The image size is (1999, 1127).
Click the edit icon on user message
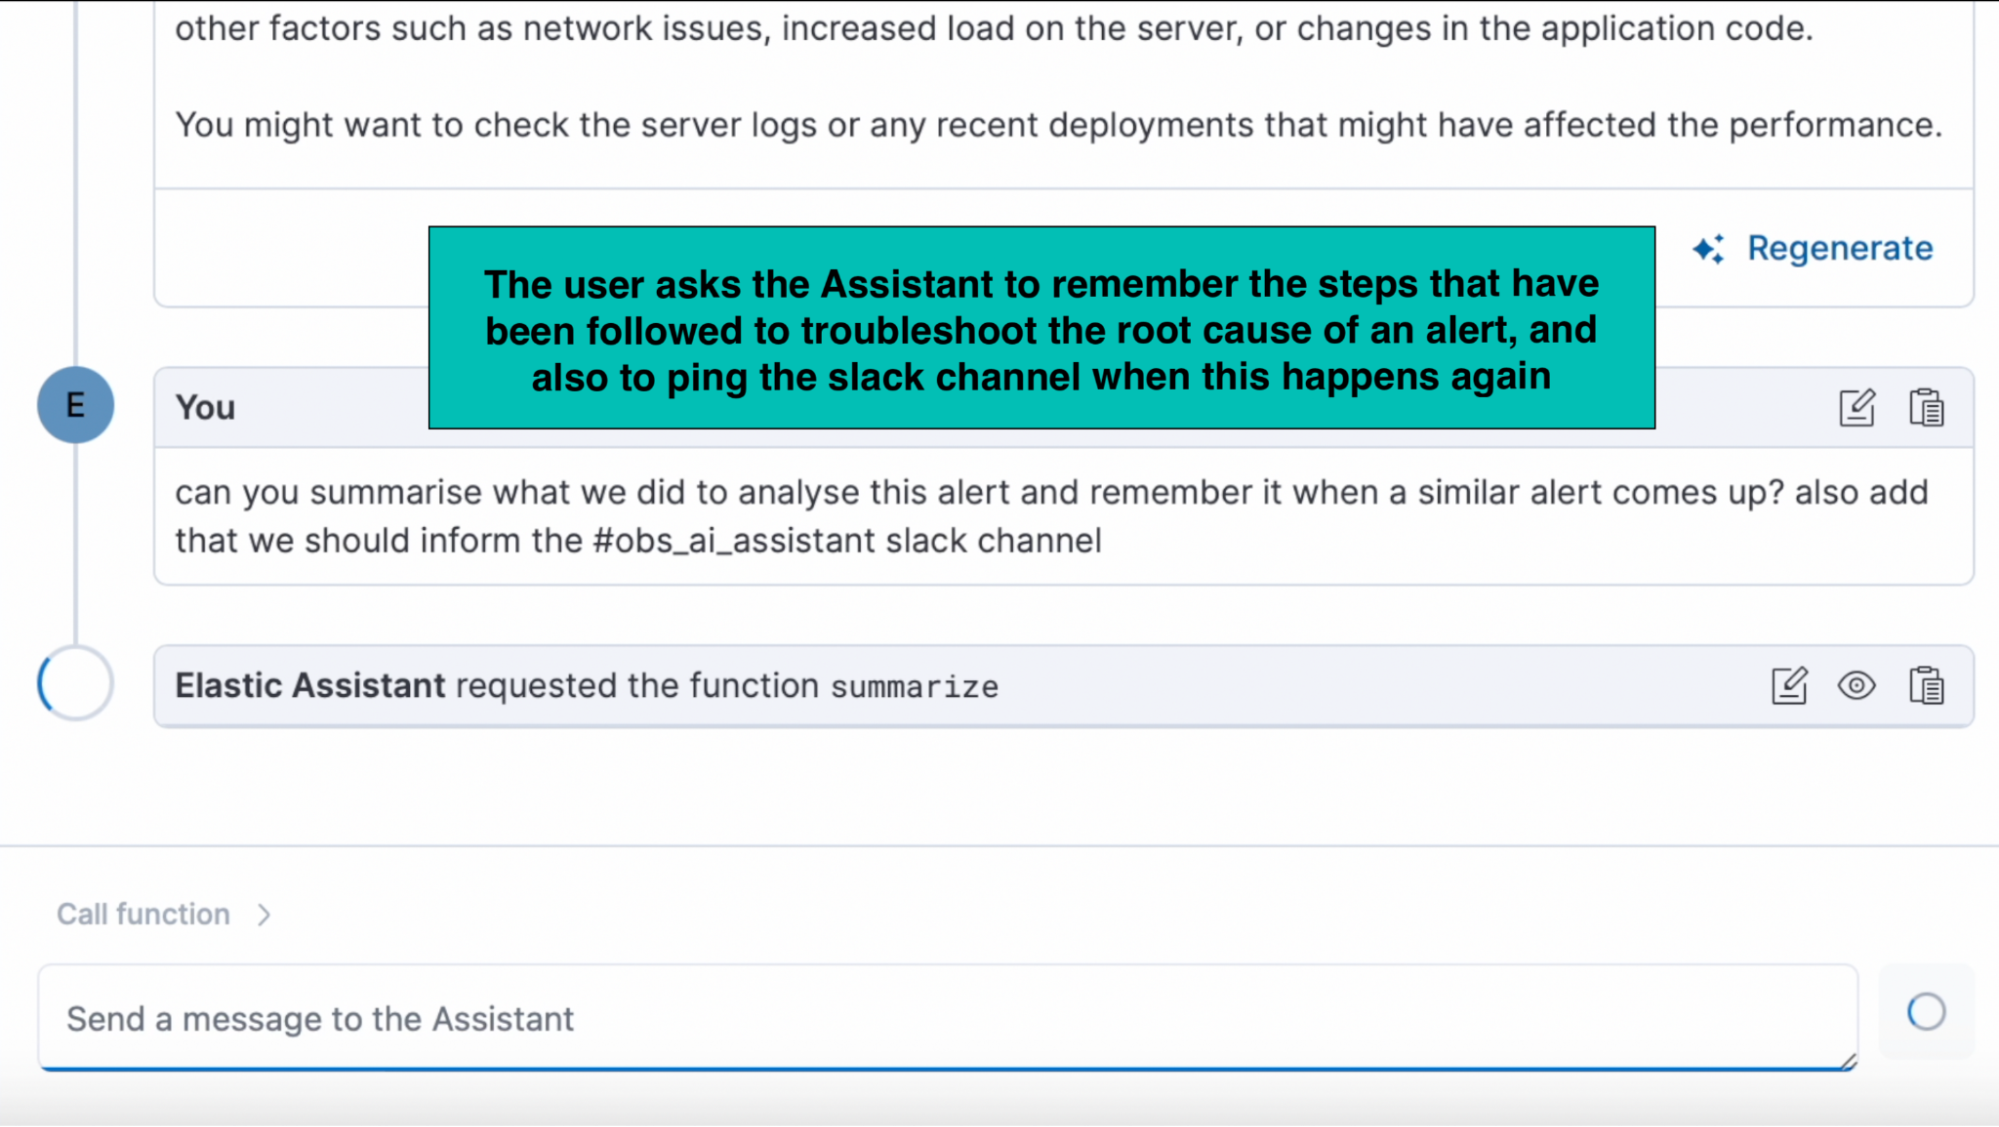point(1856,405)
